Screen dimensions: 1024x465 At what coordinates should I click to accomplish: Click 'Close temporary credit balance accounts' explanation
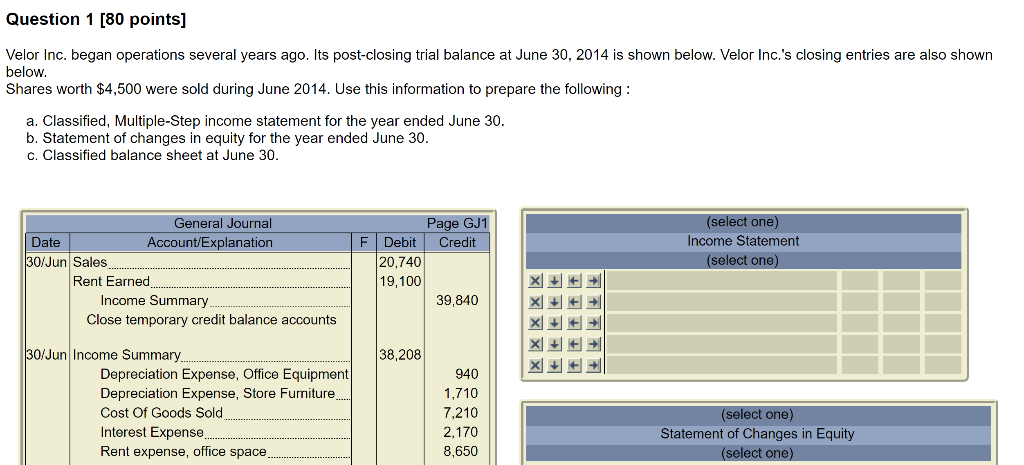point(212,320)
